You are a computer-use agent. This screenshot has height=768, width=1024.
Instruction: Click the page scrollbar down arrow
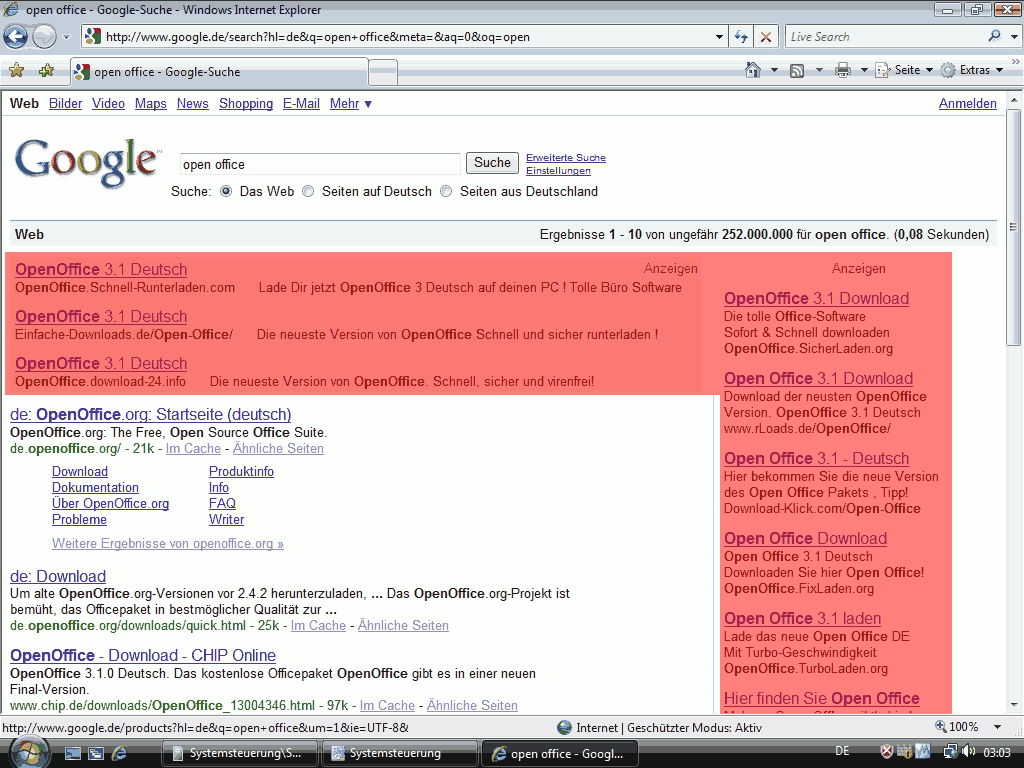pos(1014,705)
